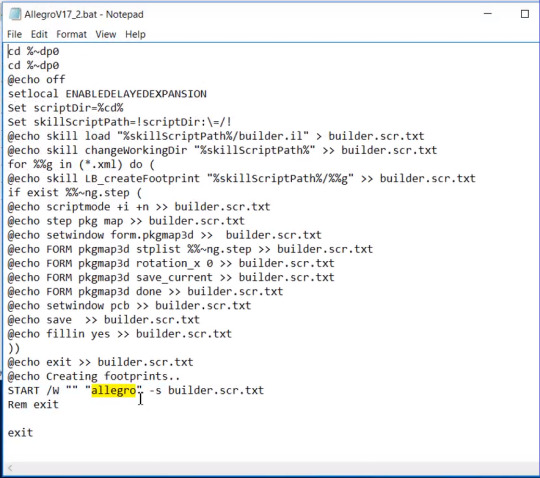The height and width of the screenshot is (478, 540).
Task: Click the 'Rem exit' line
Action: click(33, 404)
